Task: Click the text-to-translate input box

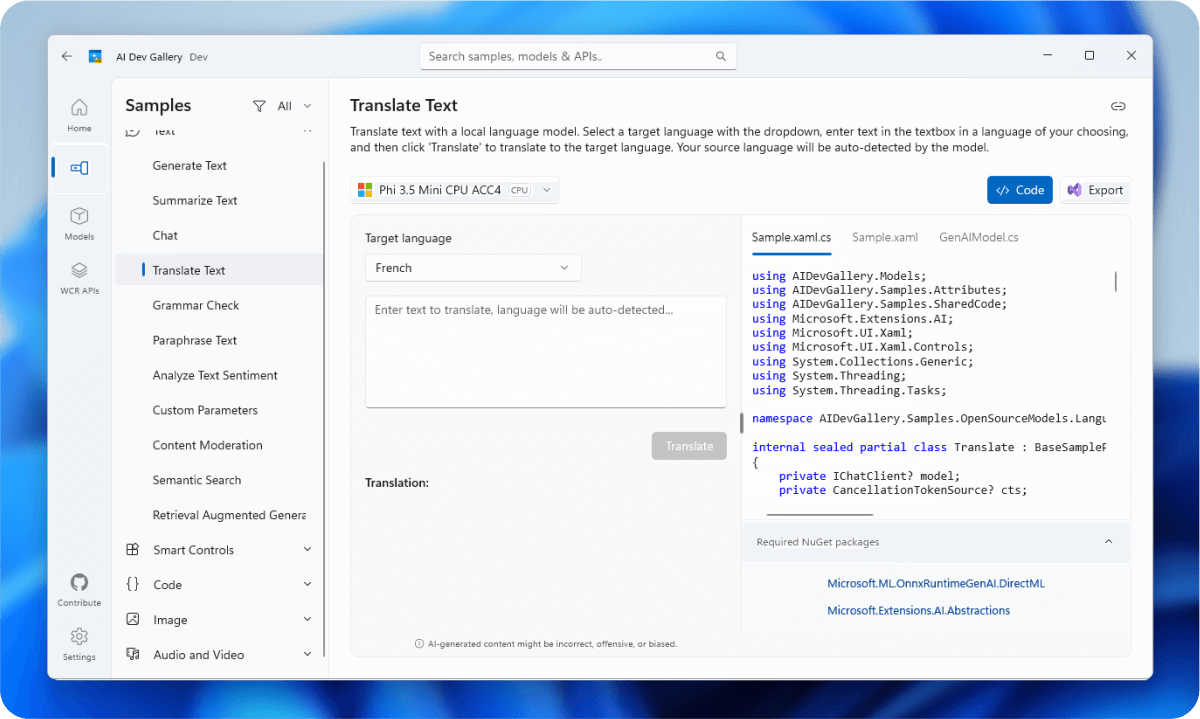Action: [545, 350]
